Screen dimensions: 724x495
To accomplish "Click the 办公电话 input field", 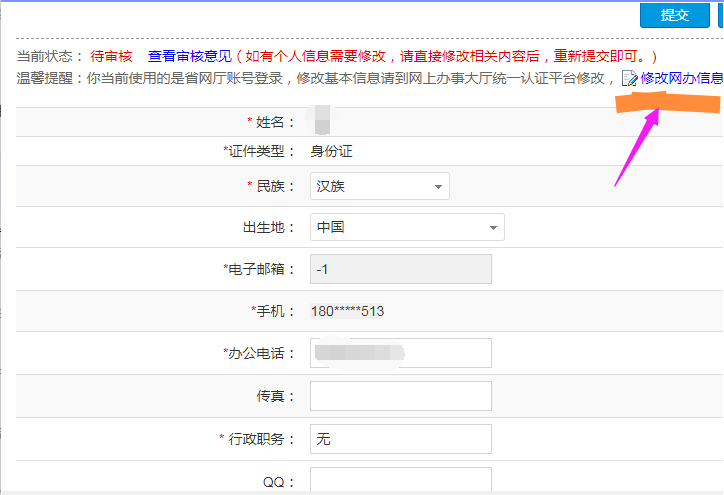I will click(x=401, y=353).
